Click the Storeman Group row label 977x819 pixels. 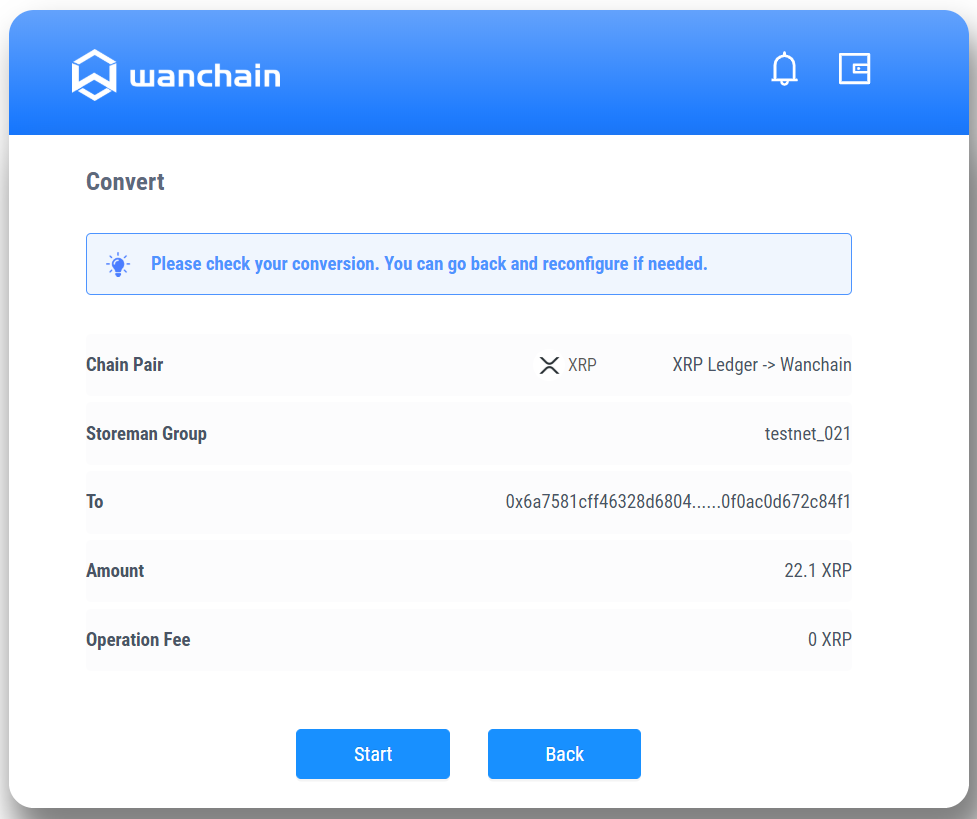point(146,433)
